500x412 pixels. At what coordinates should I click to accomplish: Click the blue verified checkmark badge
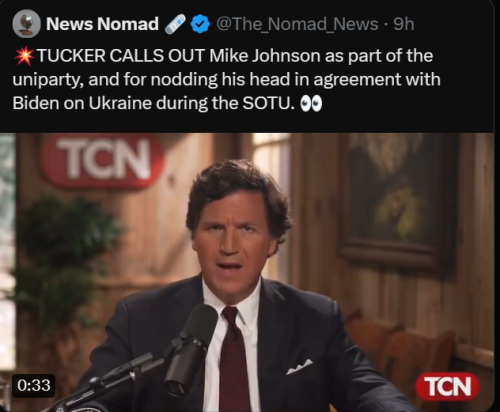pos(200,24)
